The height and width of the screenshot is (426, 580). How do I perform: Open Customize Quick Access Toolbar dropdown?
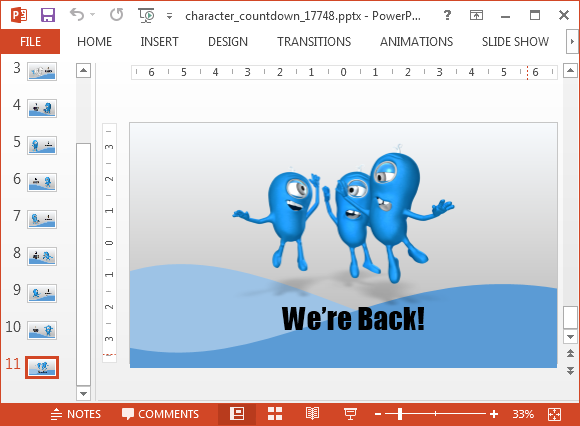tap(169, 16)
